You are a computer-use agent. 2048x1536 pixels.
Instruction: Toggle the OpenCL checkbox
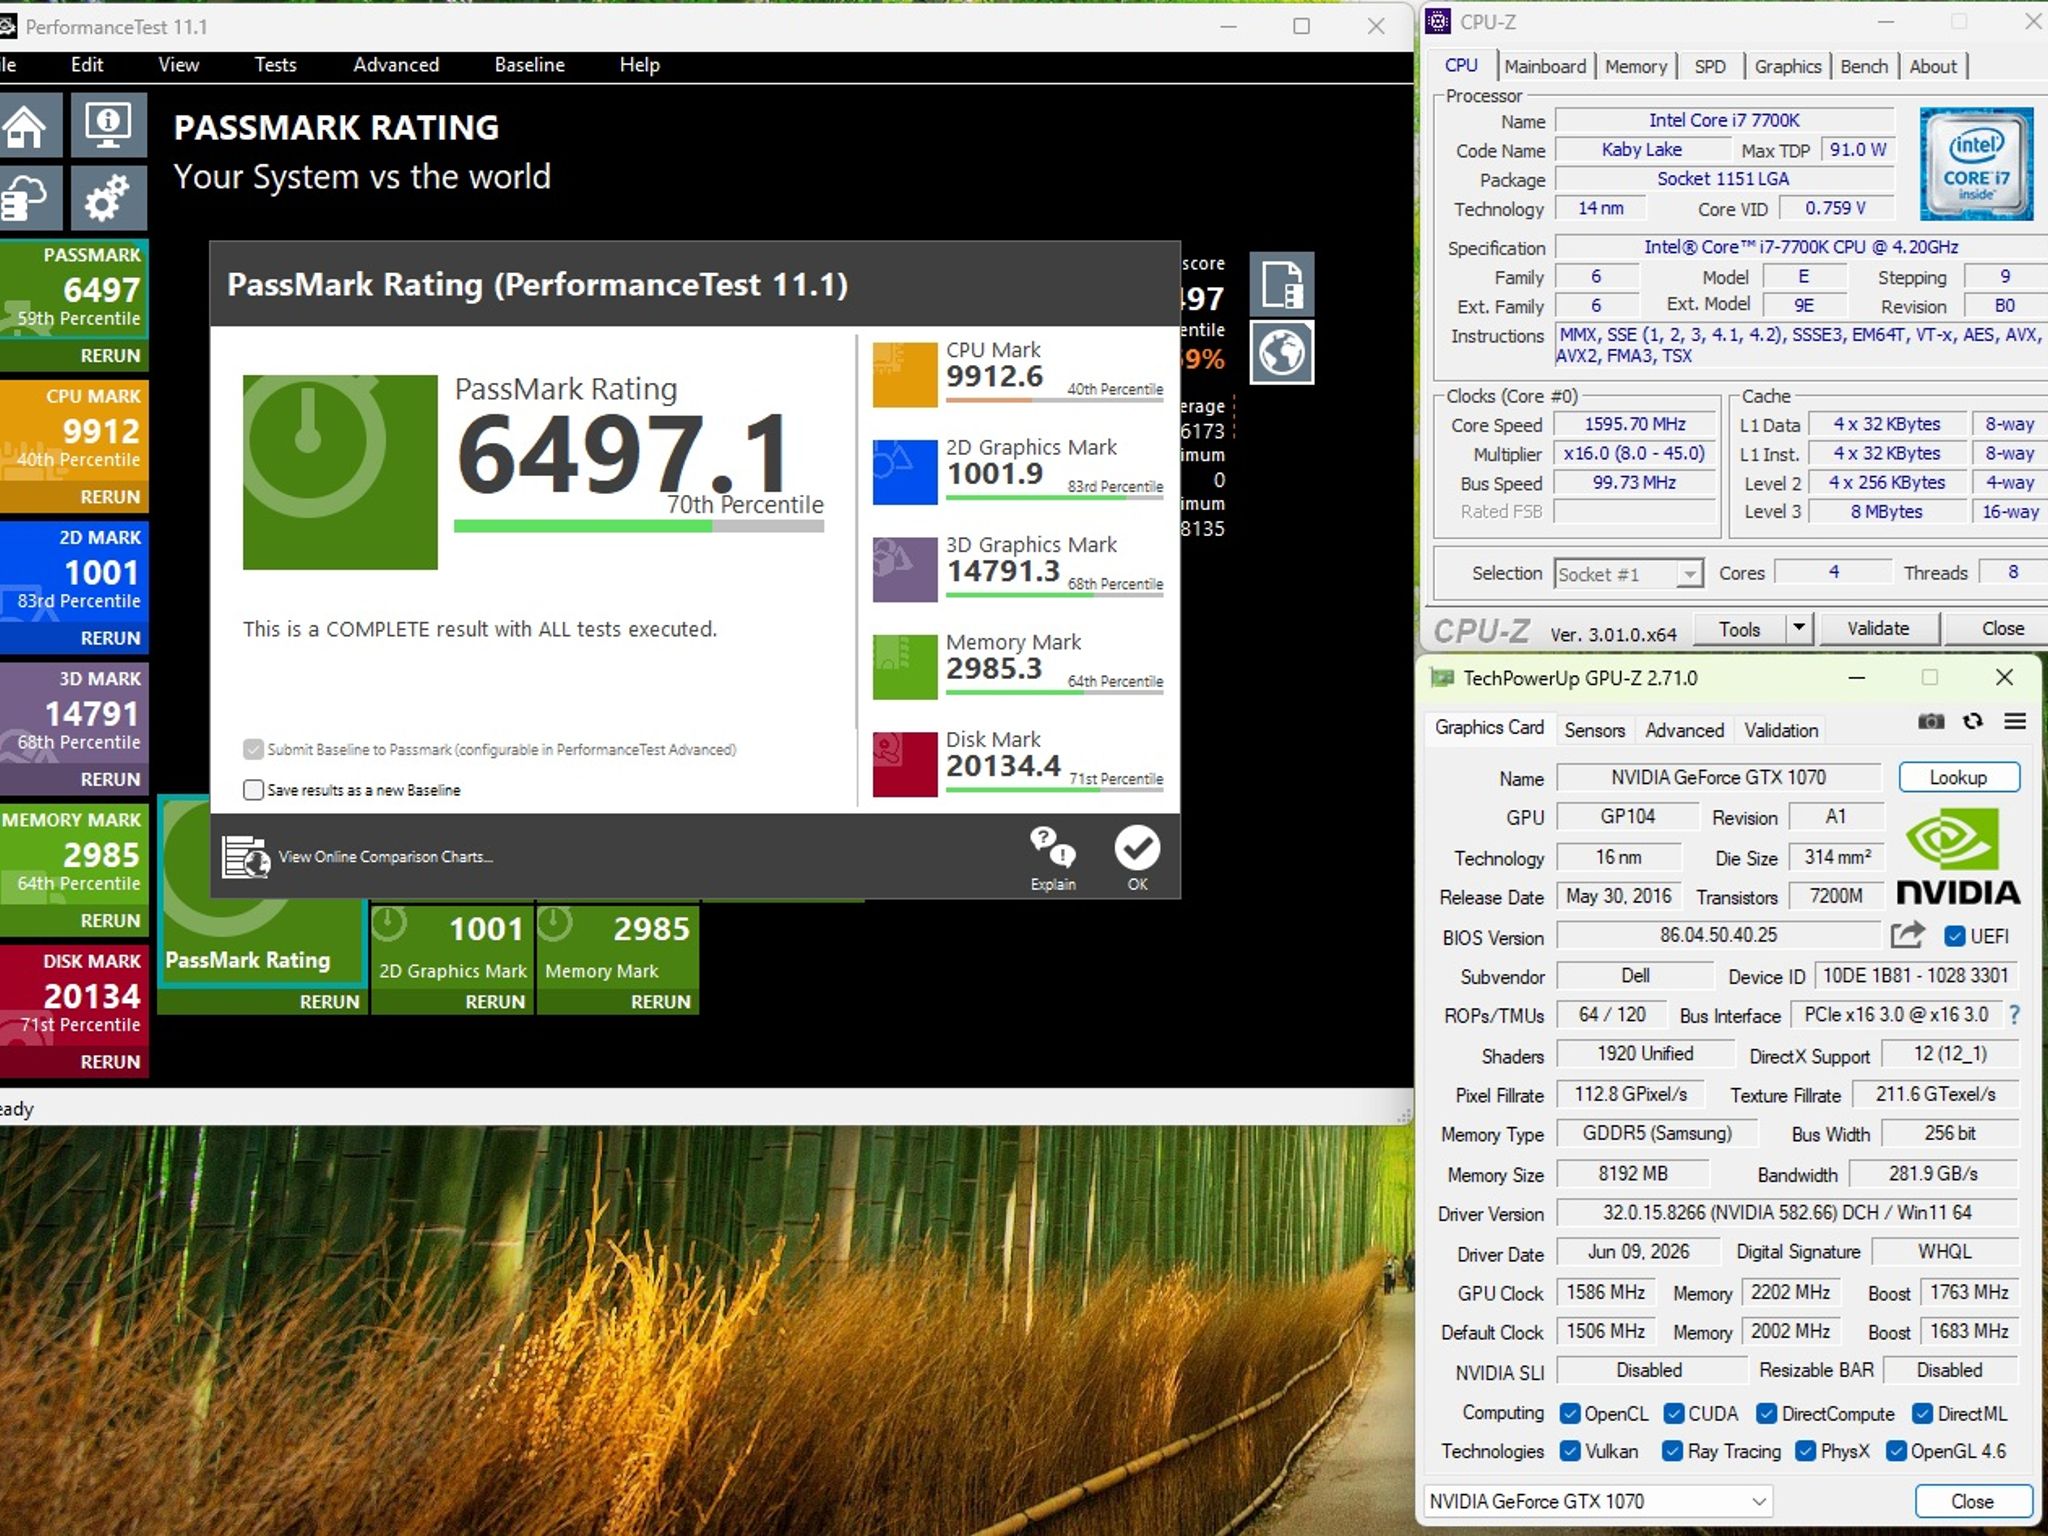(x=1570, y=1414)
